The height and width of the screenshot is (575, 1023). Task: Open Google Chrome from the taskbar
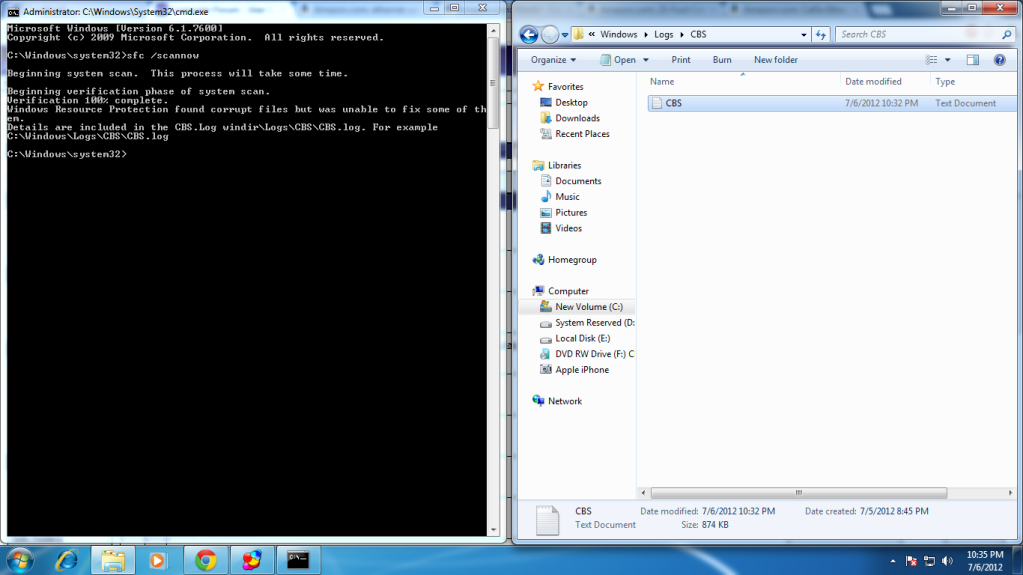coord(206,559)
